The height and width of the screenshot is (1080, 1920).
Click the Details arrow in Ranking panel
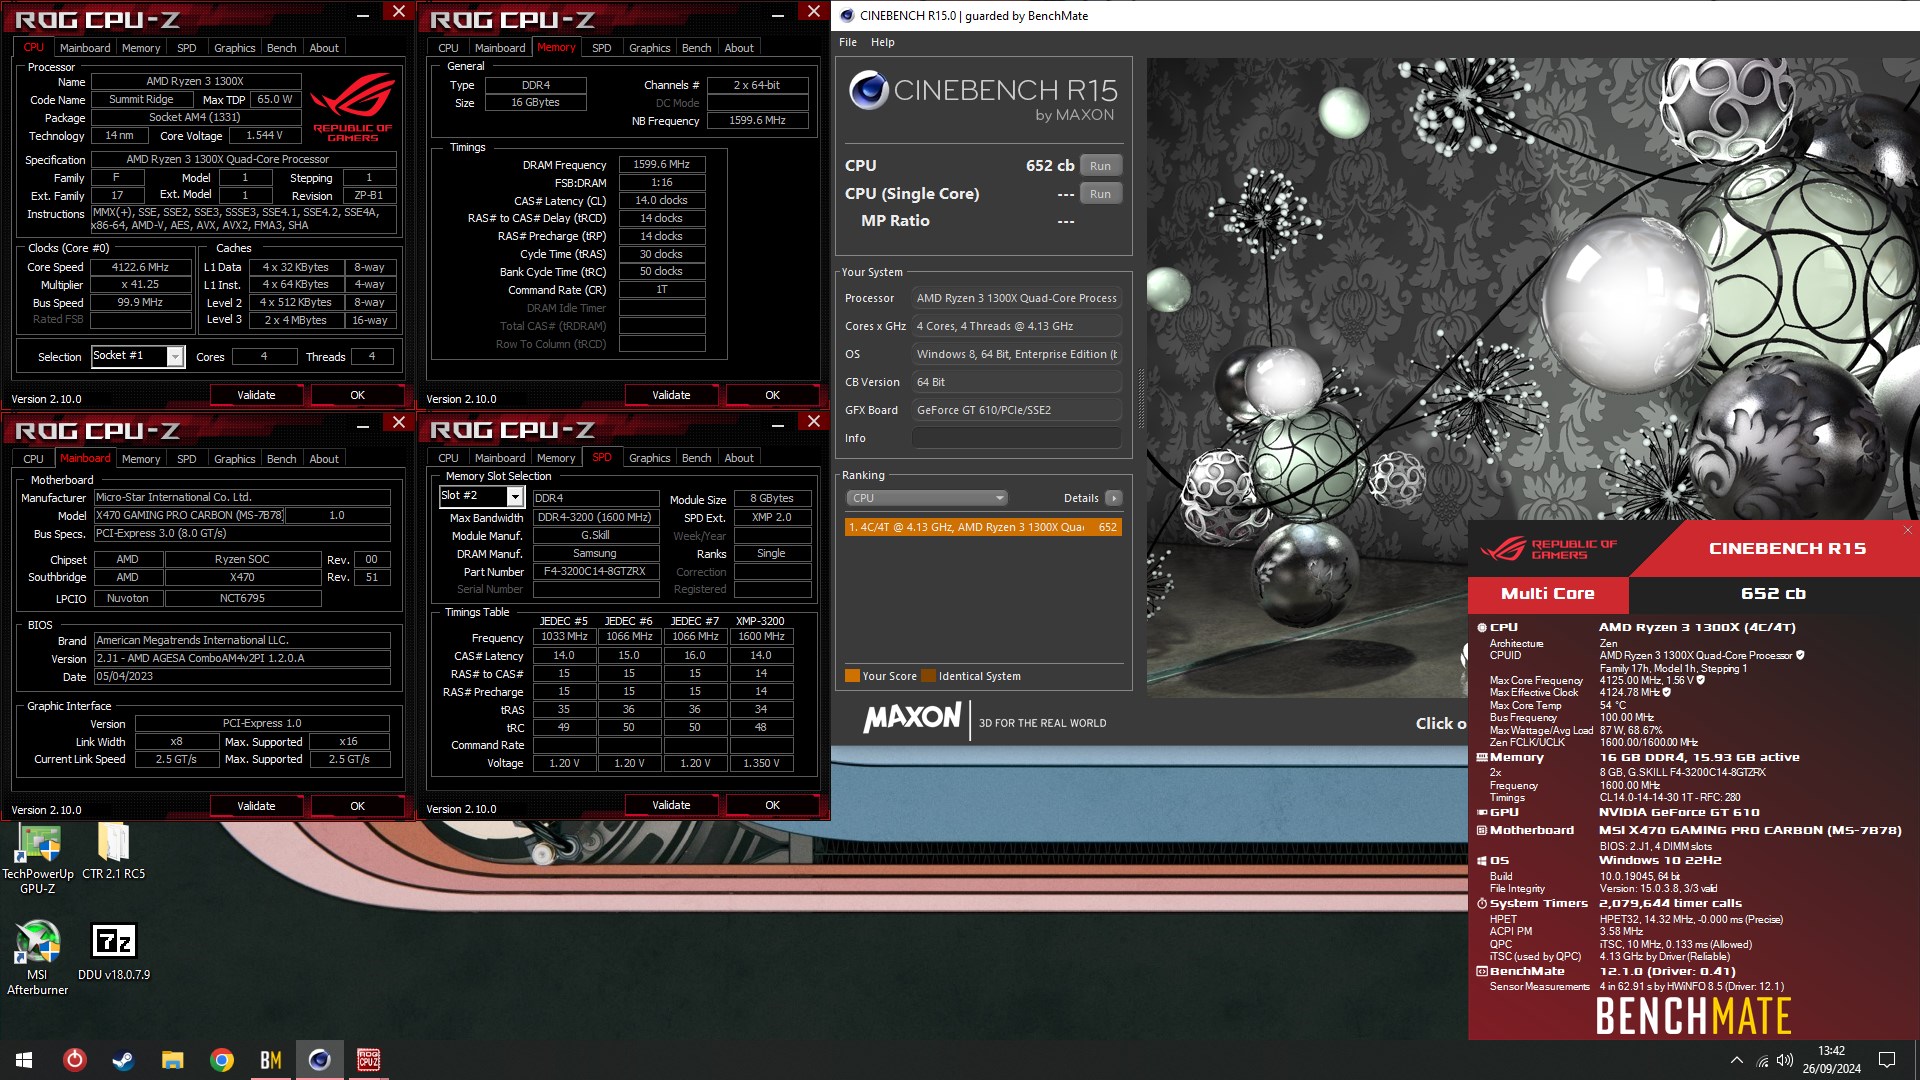1113,498
